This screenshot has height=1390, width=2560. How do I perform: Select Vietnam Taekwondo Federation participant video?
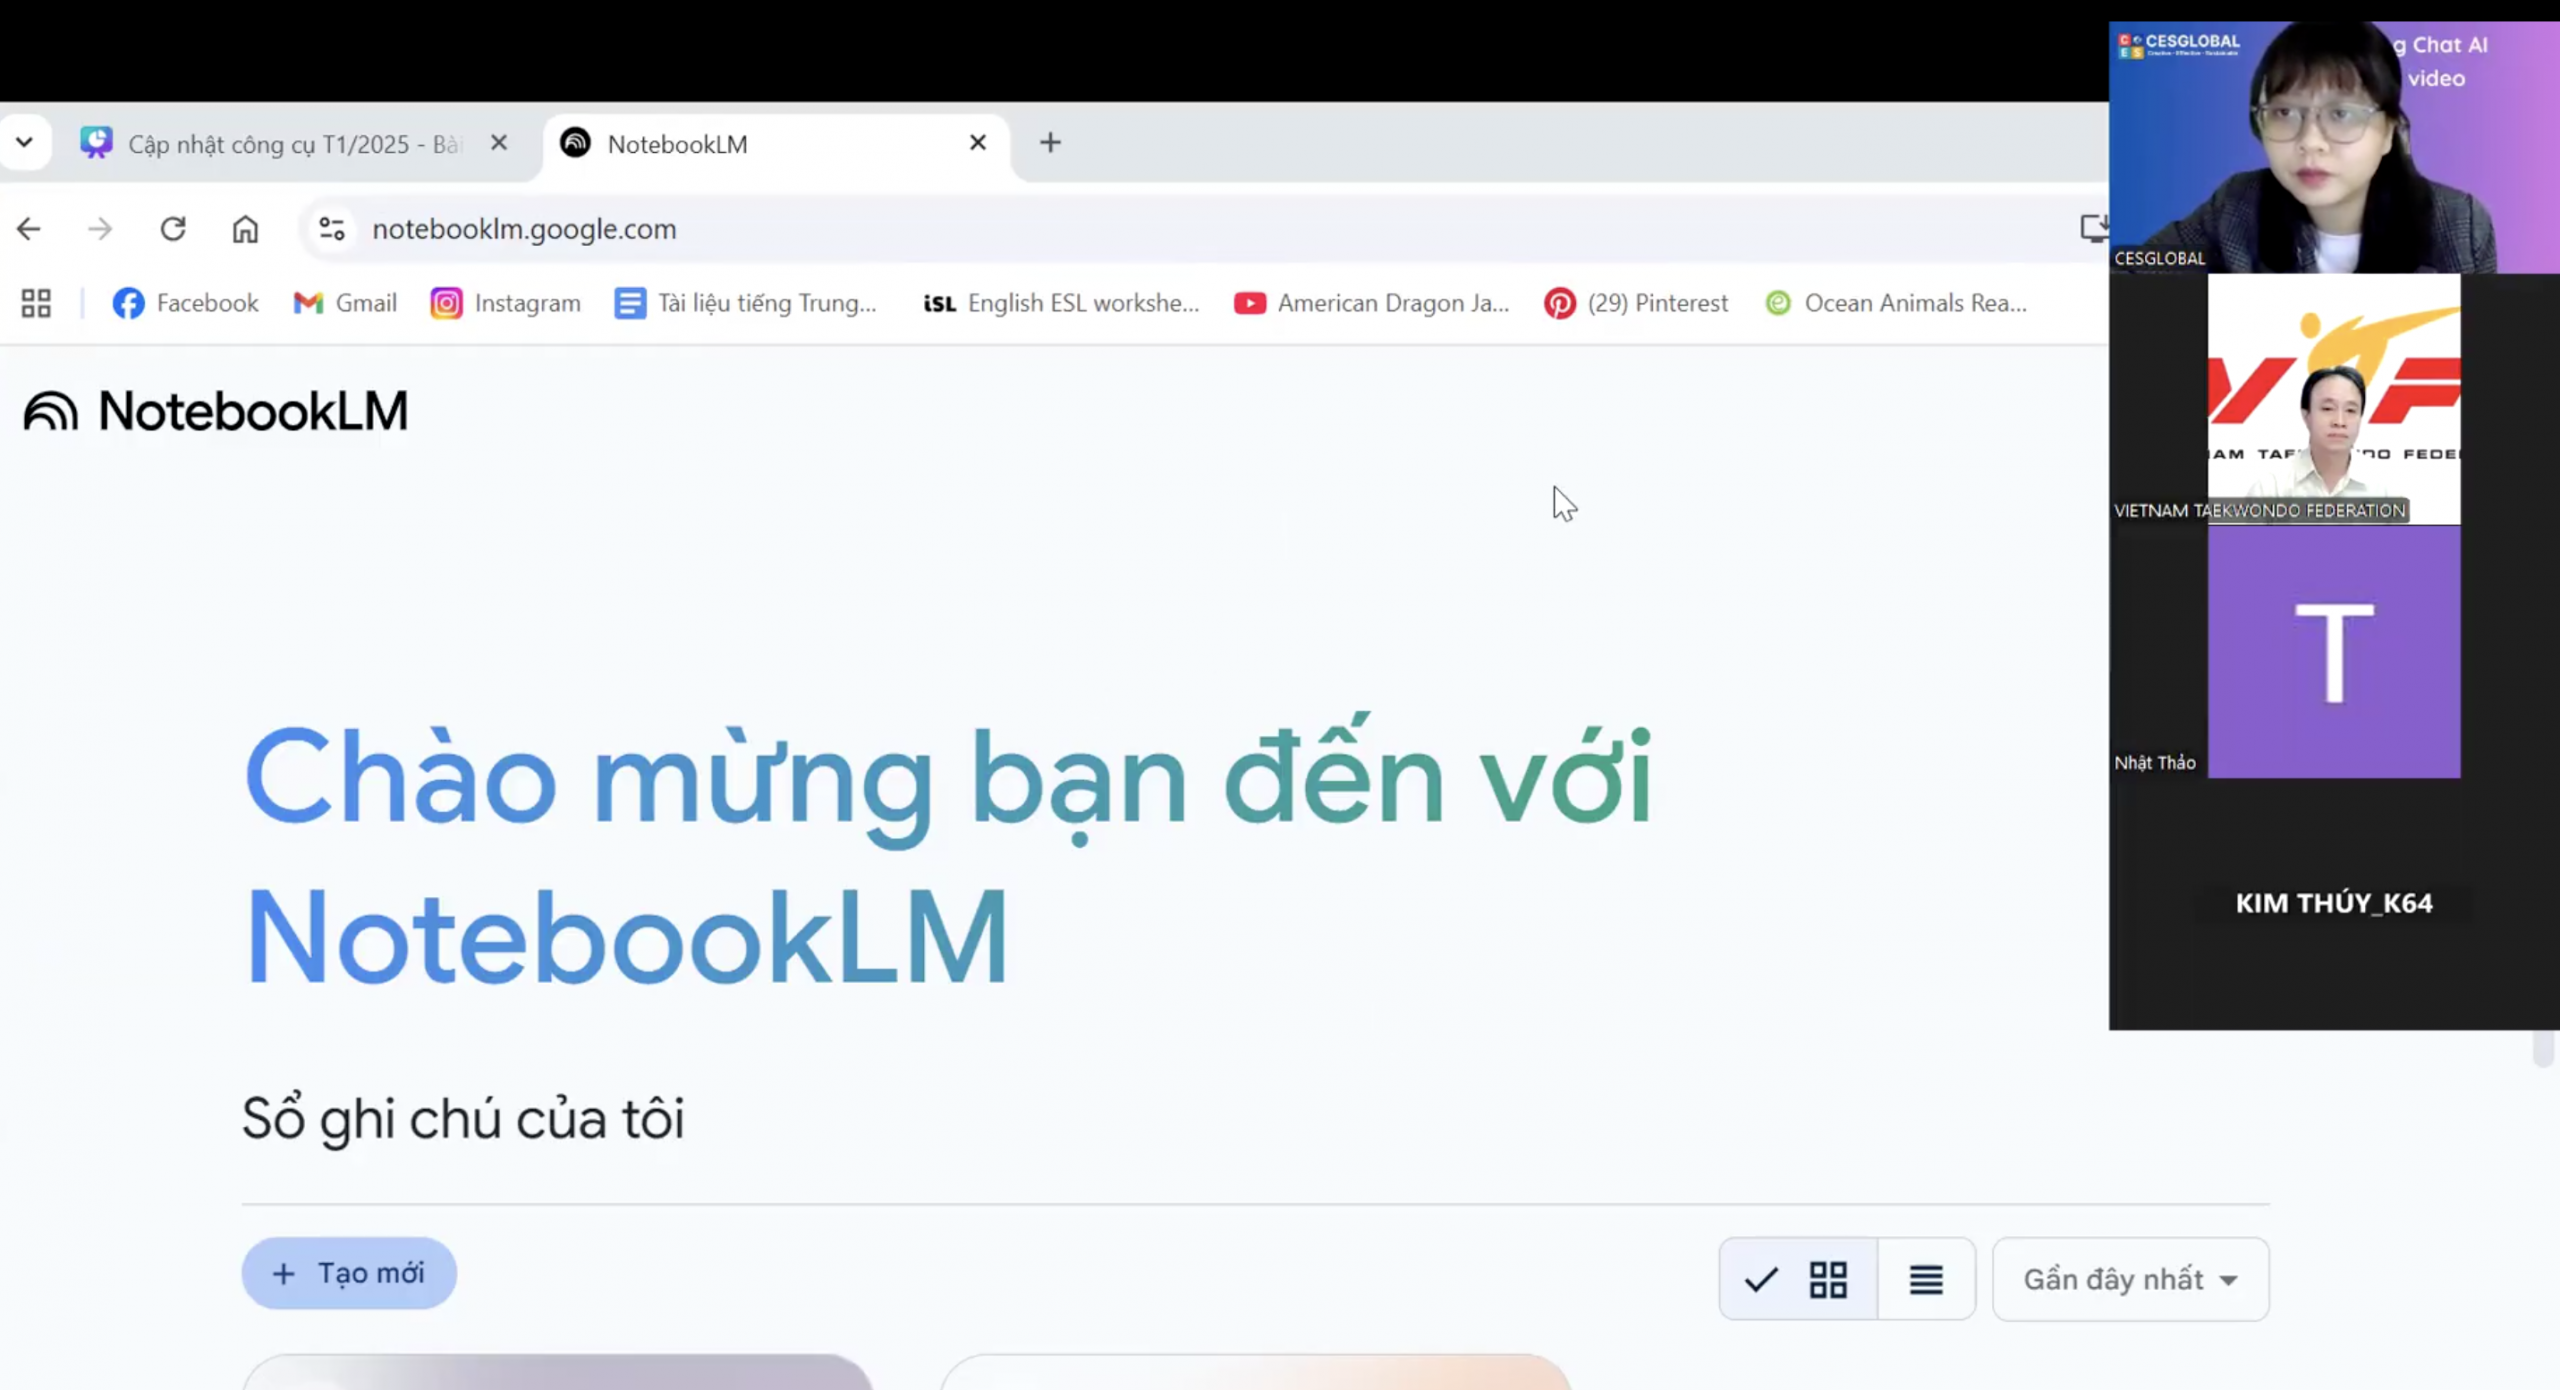(2334, 399)
